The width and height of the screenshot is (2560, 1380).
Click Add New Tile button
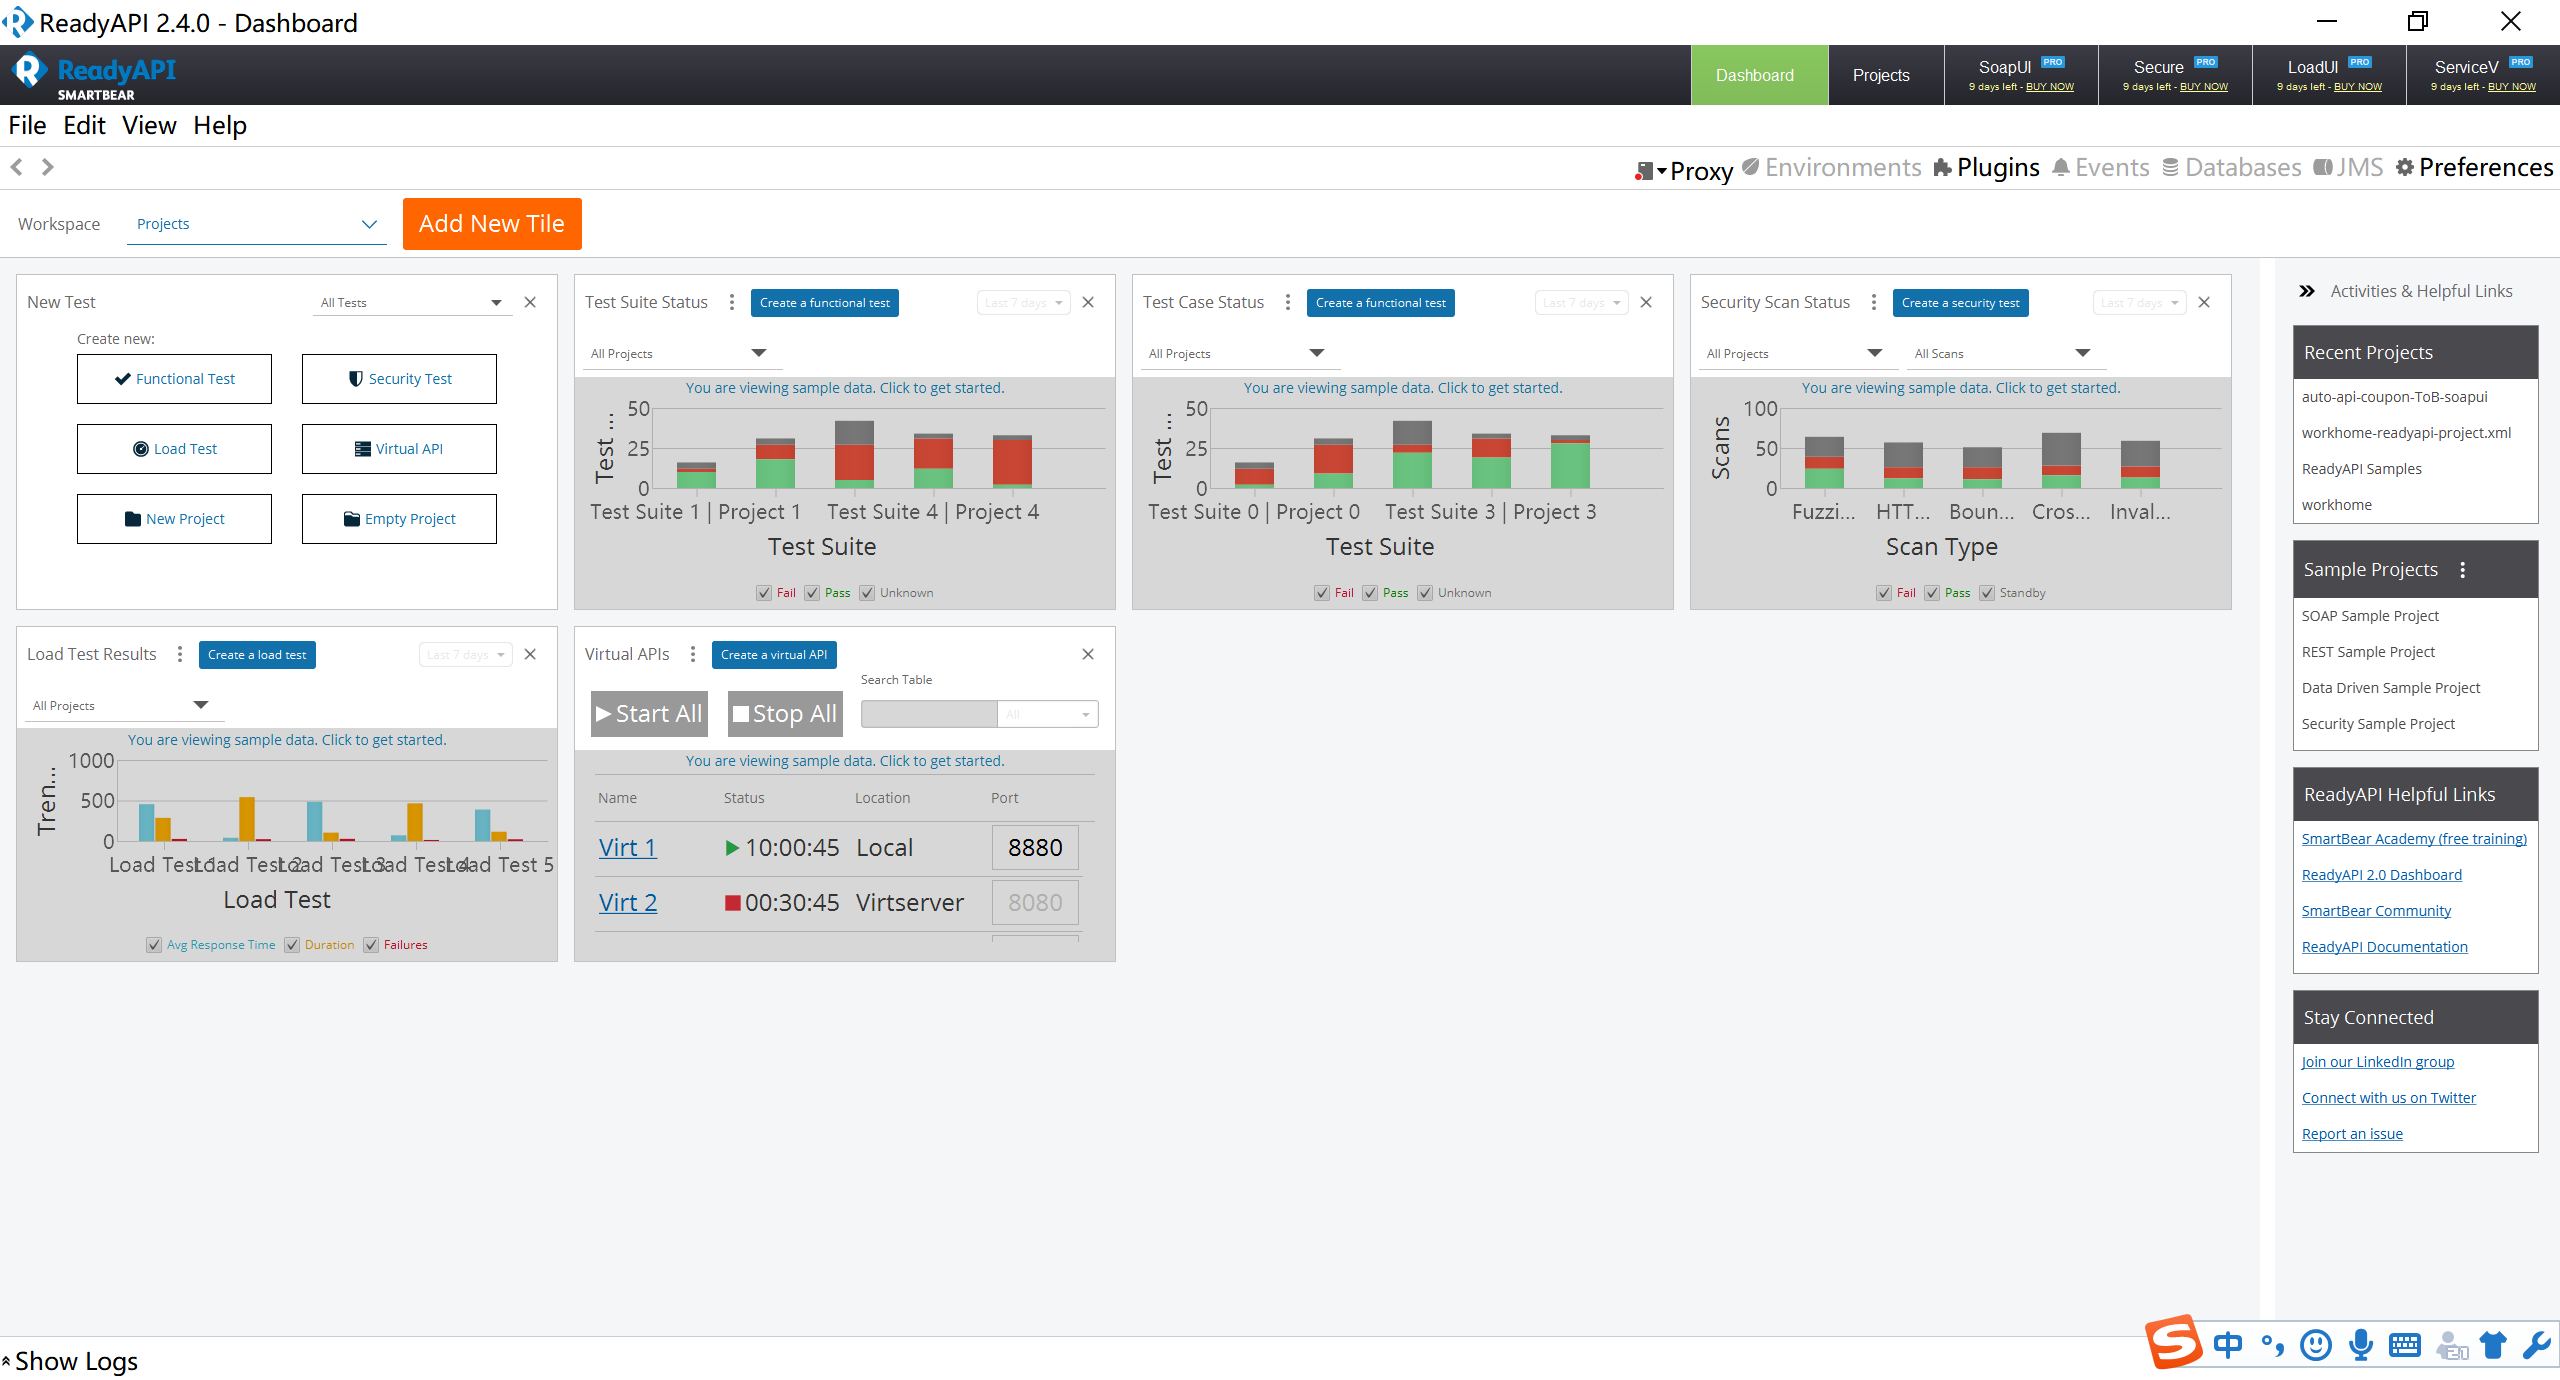tap(492, 224)
